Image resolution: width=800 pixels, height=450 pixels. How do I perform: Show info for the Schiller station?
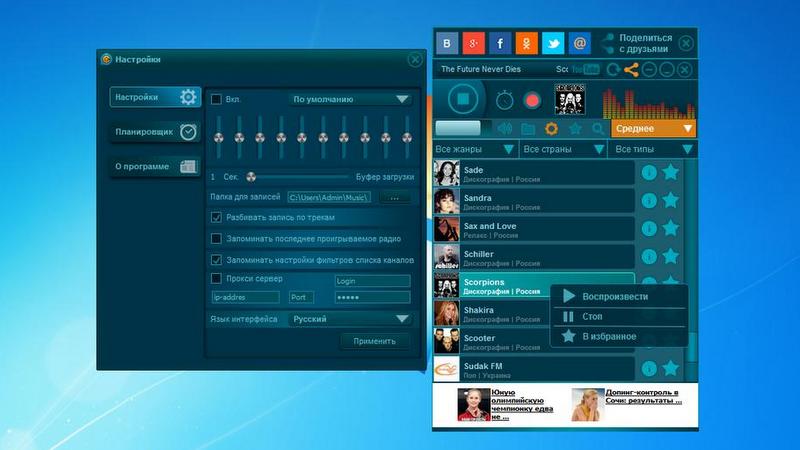pos(649,257)
